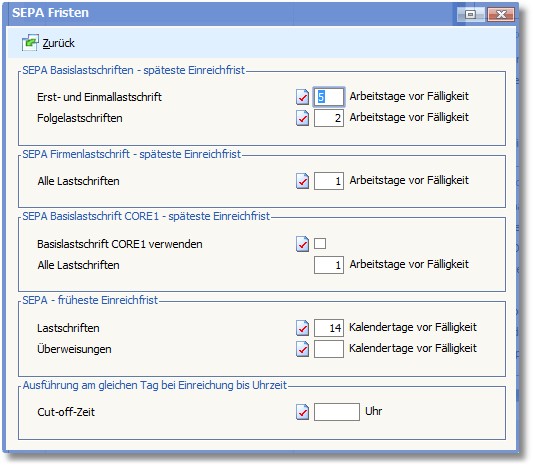Click note icon beside Folgelastschriften
This screenshot has height=467, width=533.
tap(302, 118)
